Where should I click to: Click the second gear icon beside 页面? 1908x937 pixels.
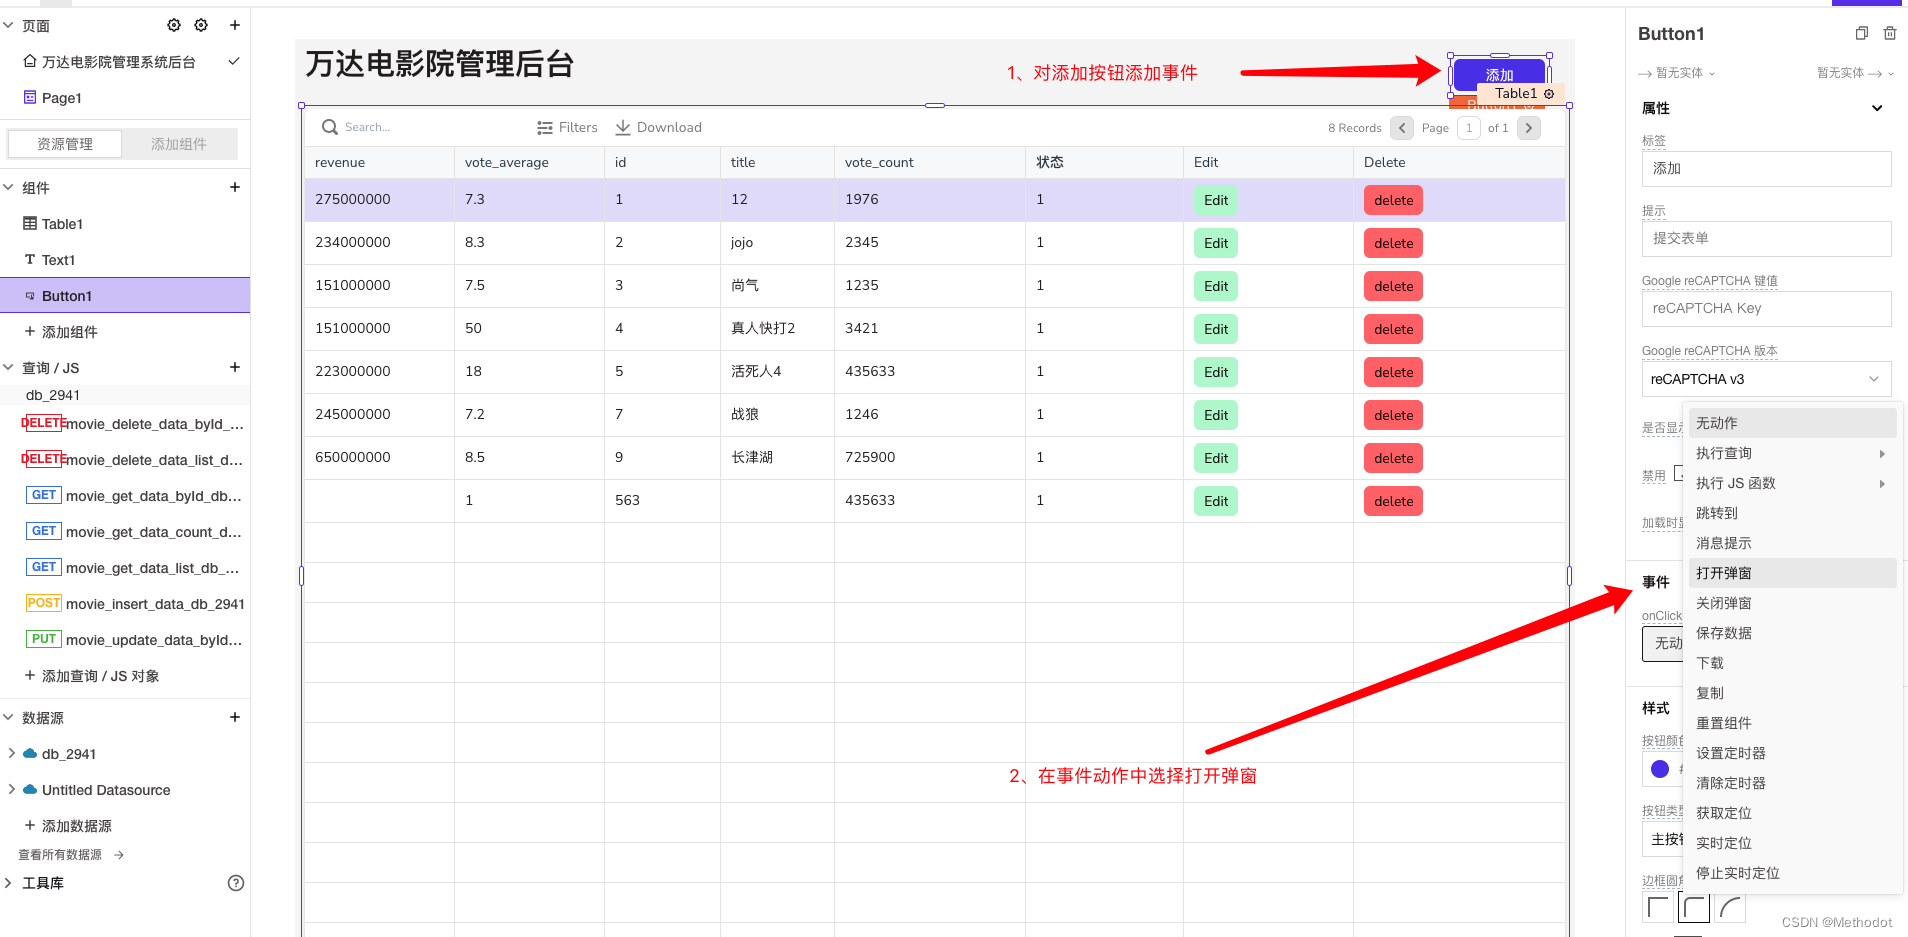[x=201, y=25]
